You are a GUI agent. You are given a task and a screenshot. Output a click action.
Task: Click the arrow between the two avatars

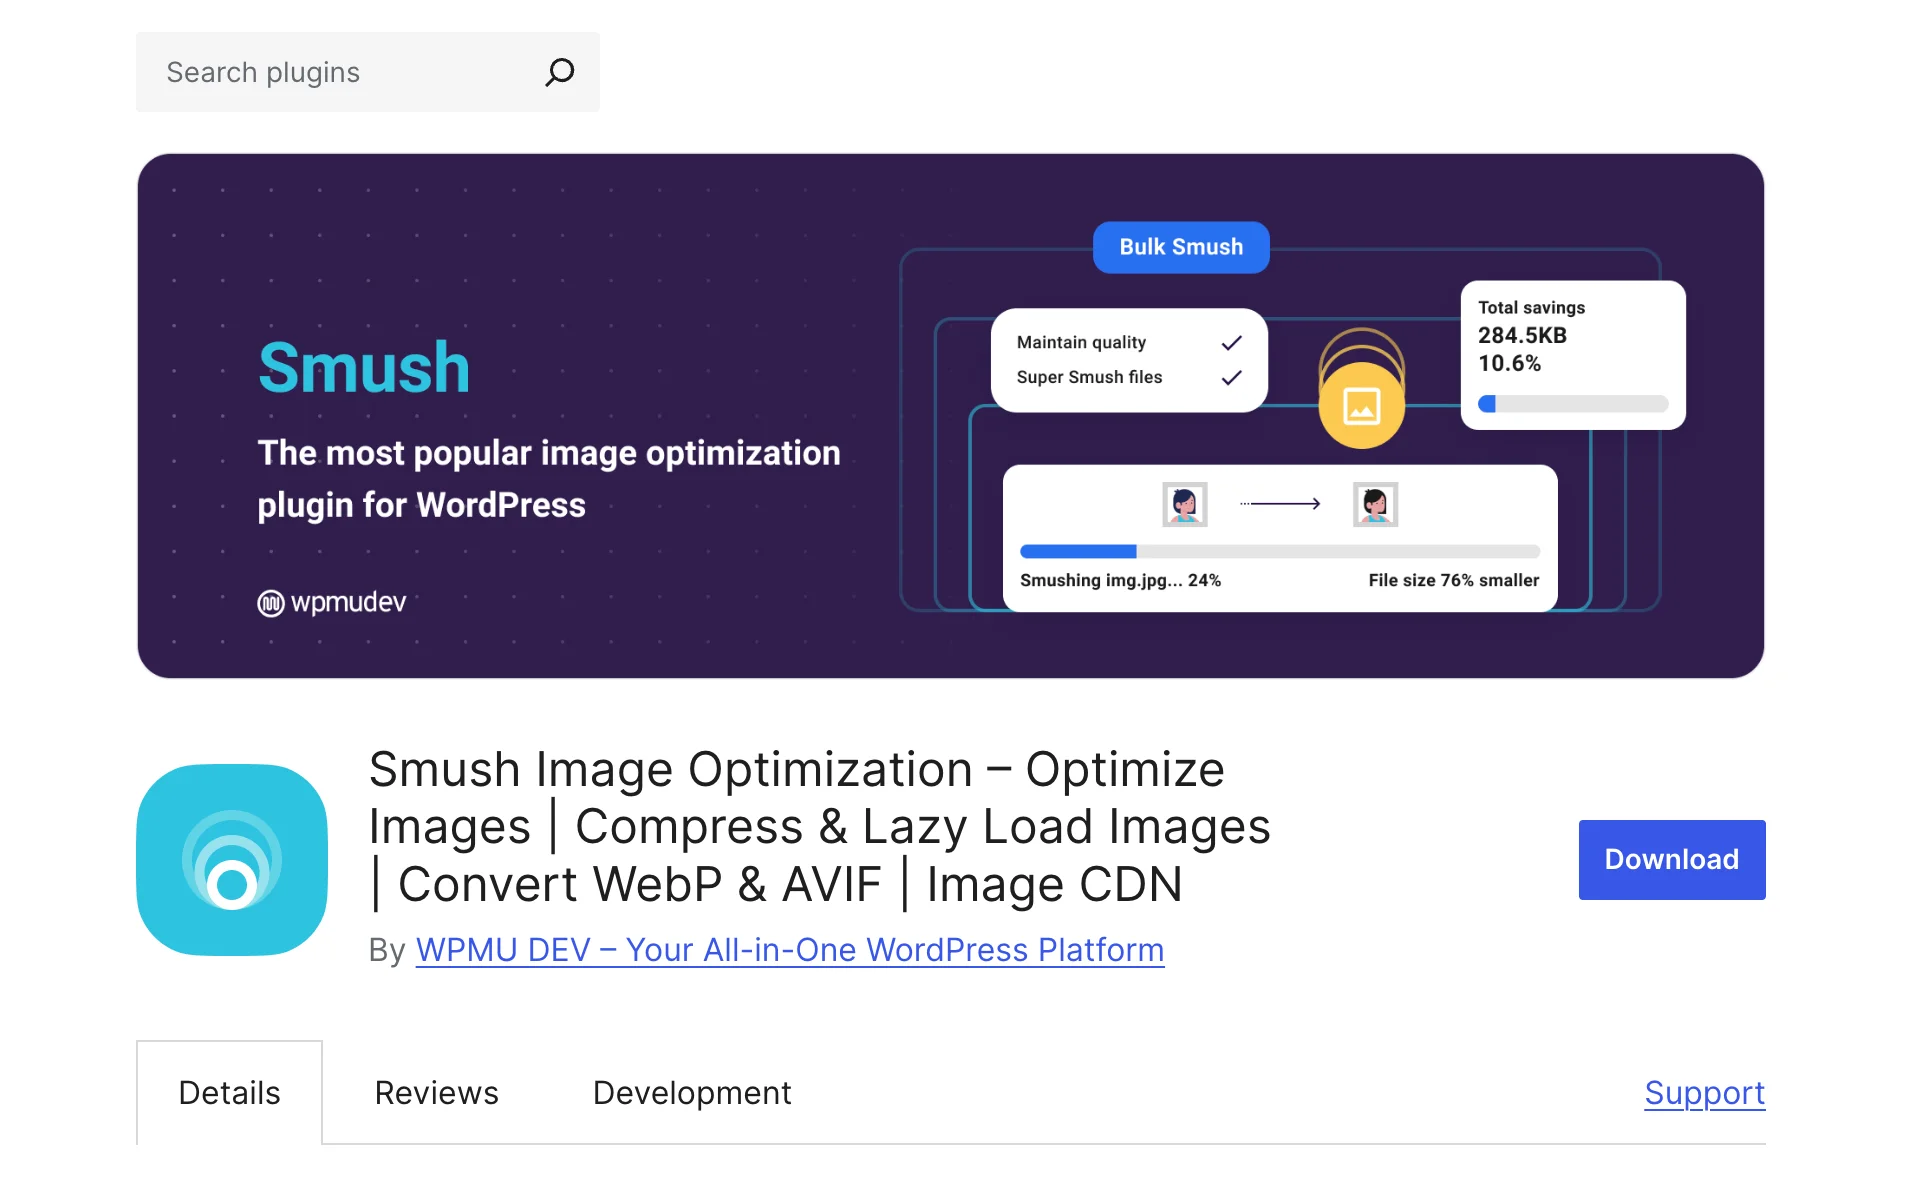click(1280, 503)
